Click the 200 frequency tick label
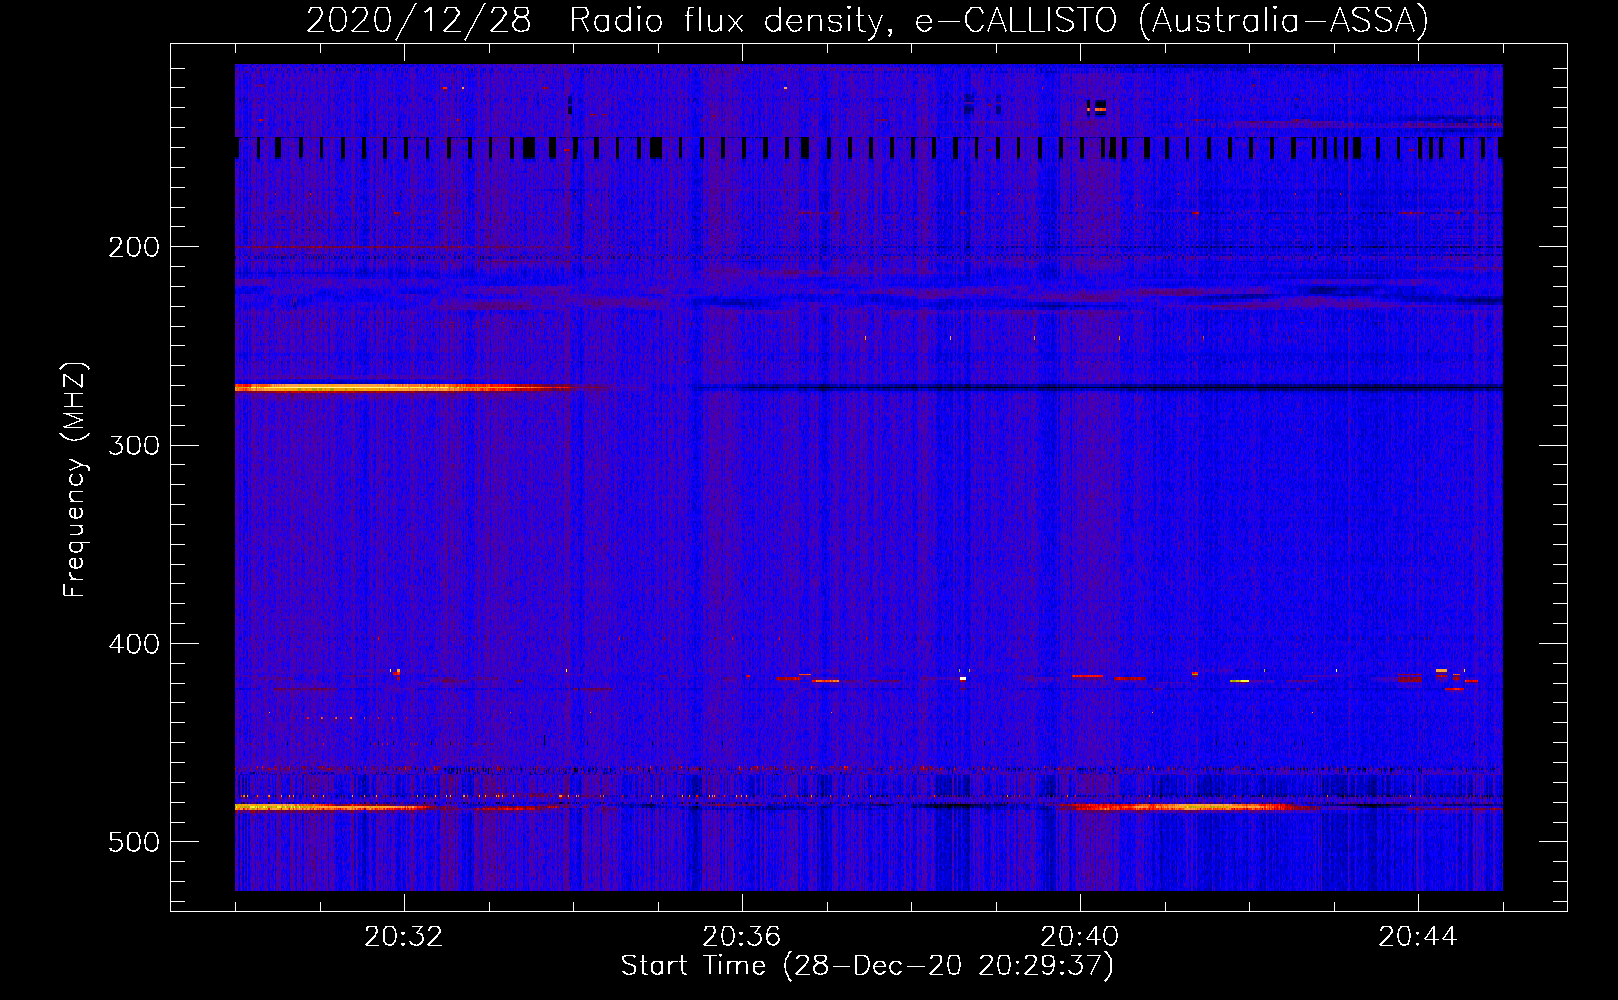Image resolution: width=1618 pixels, height=1000 pixels. pos(134,247)
